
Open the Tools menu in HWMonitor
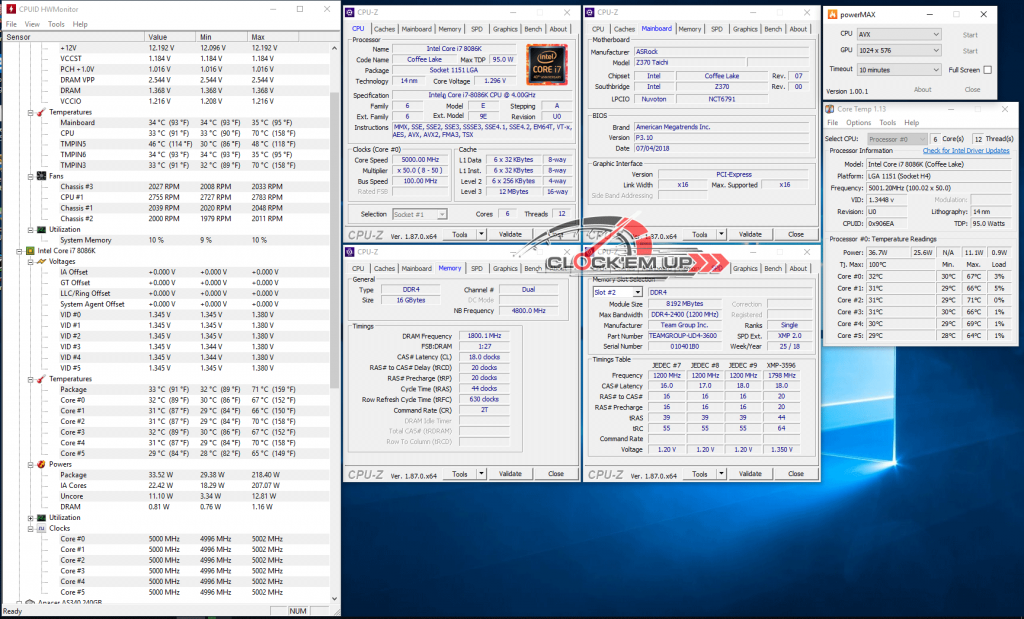click(56, 23)
